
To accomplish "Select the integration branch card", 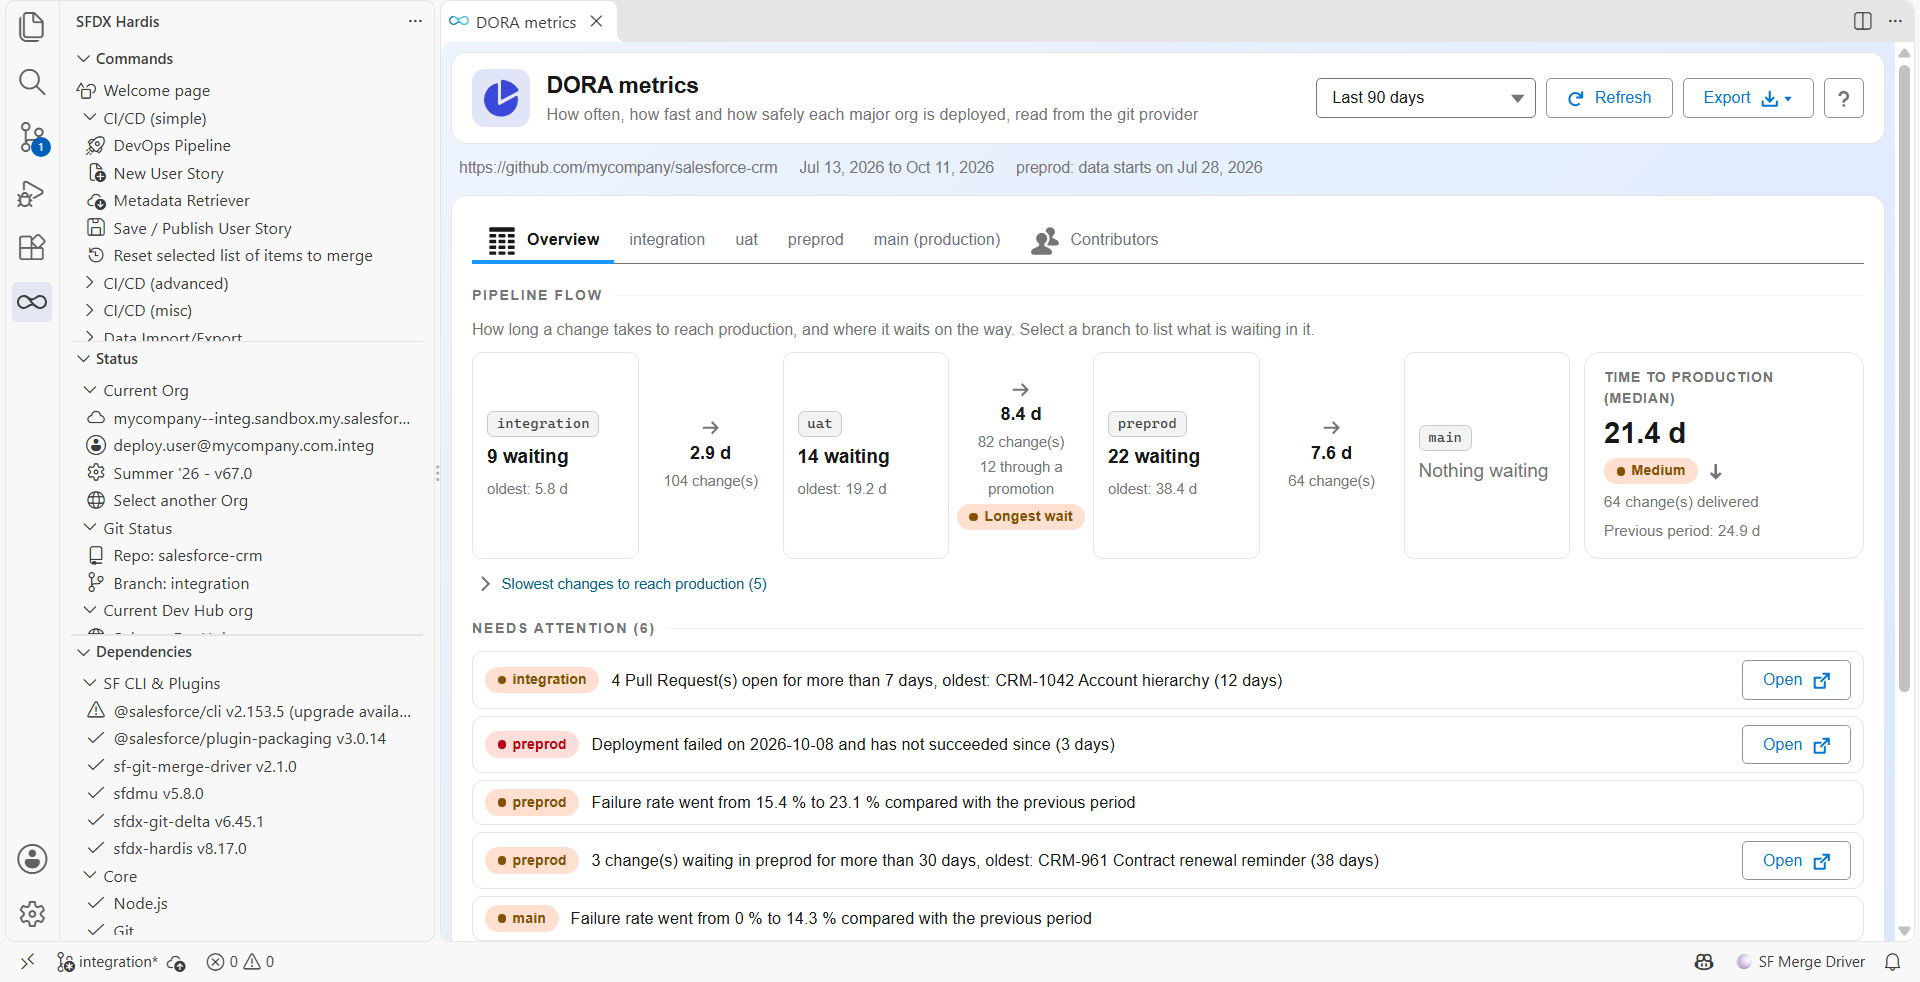I will pos(555,455).
